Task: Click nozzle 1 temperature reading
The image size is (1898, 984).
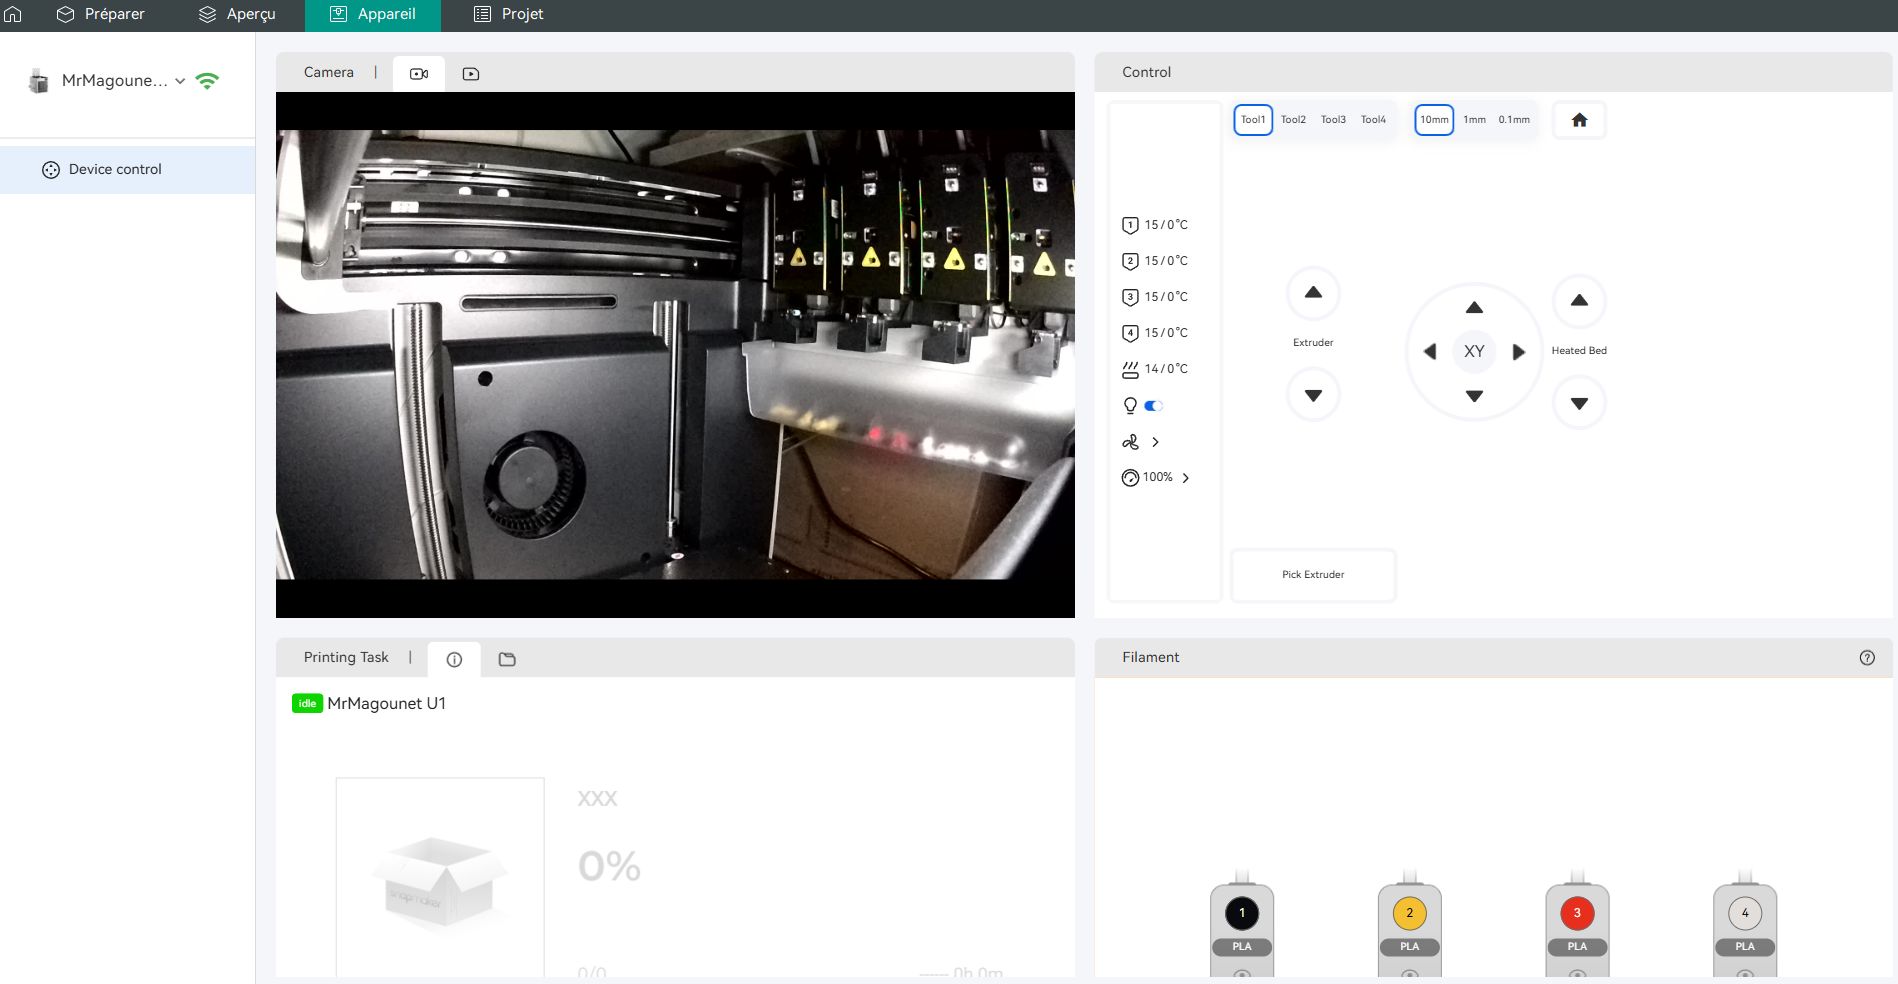Action: coord(1166,225)
